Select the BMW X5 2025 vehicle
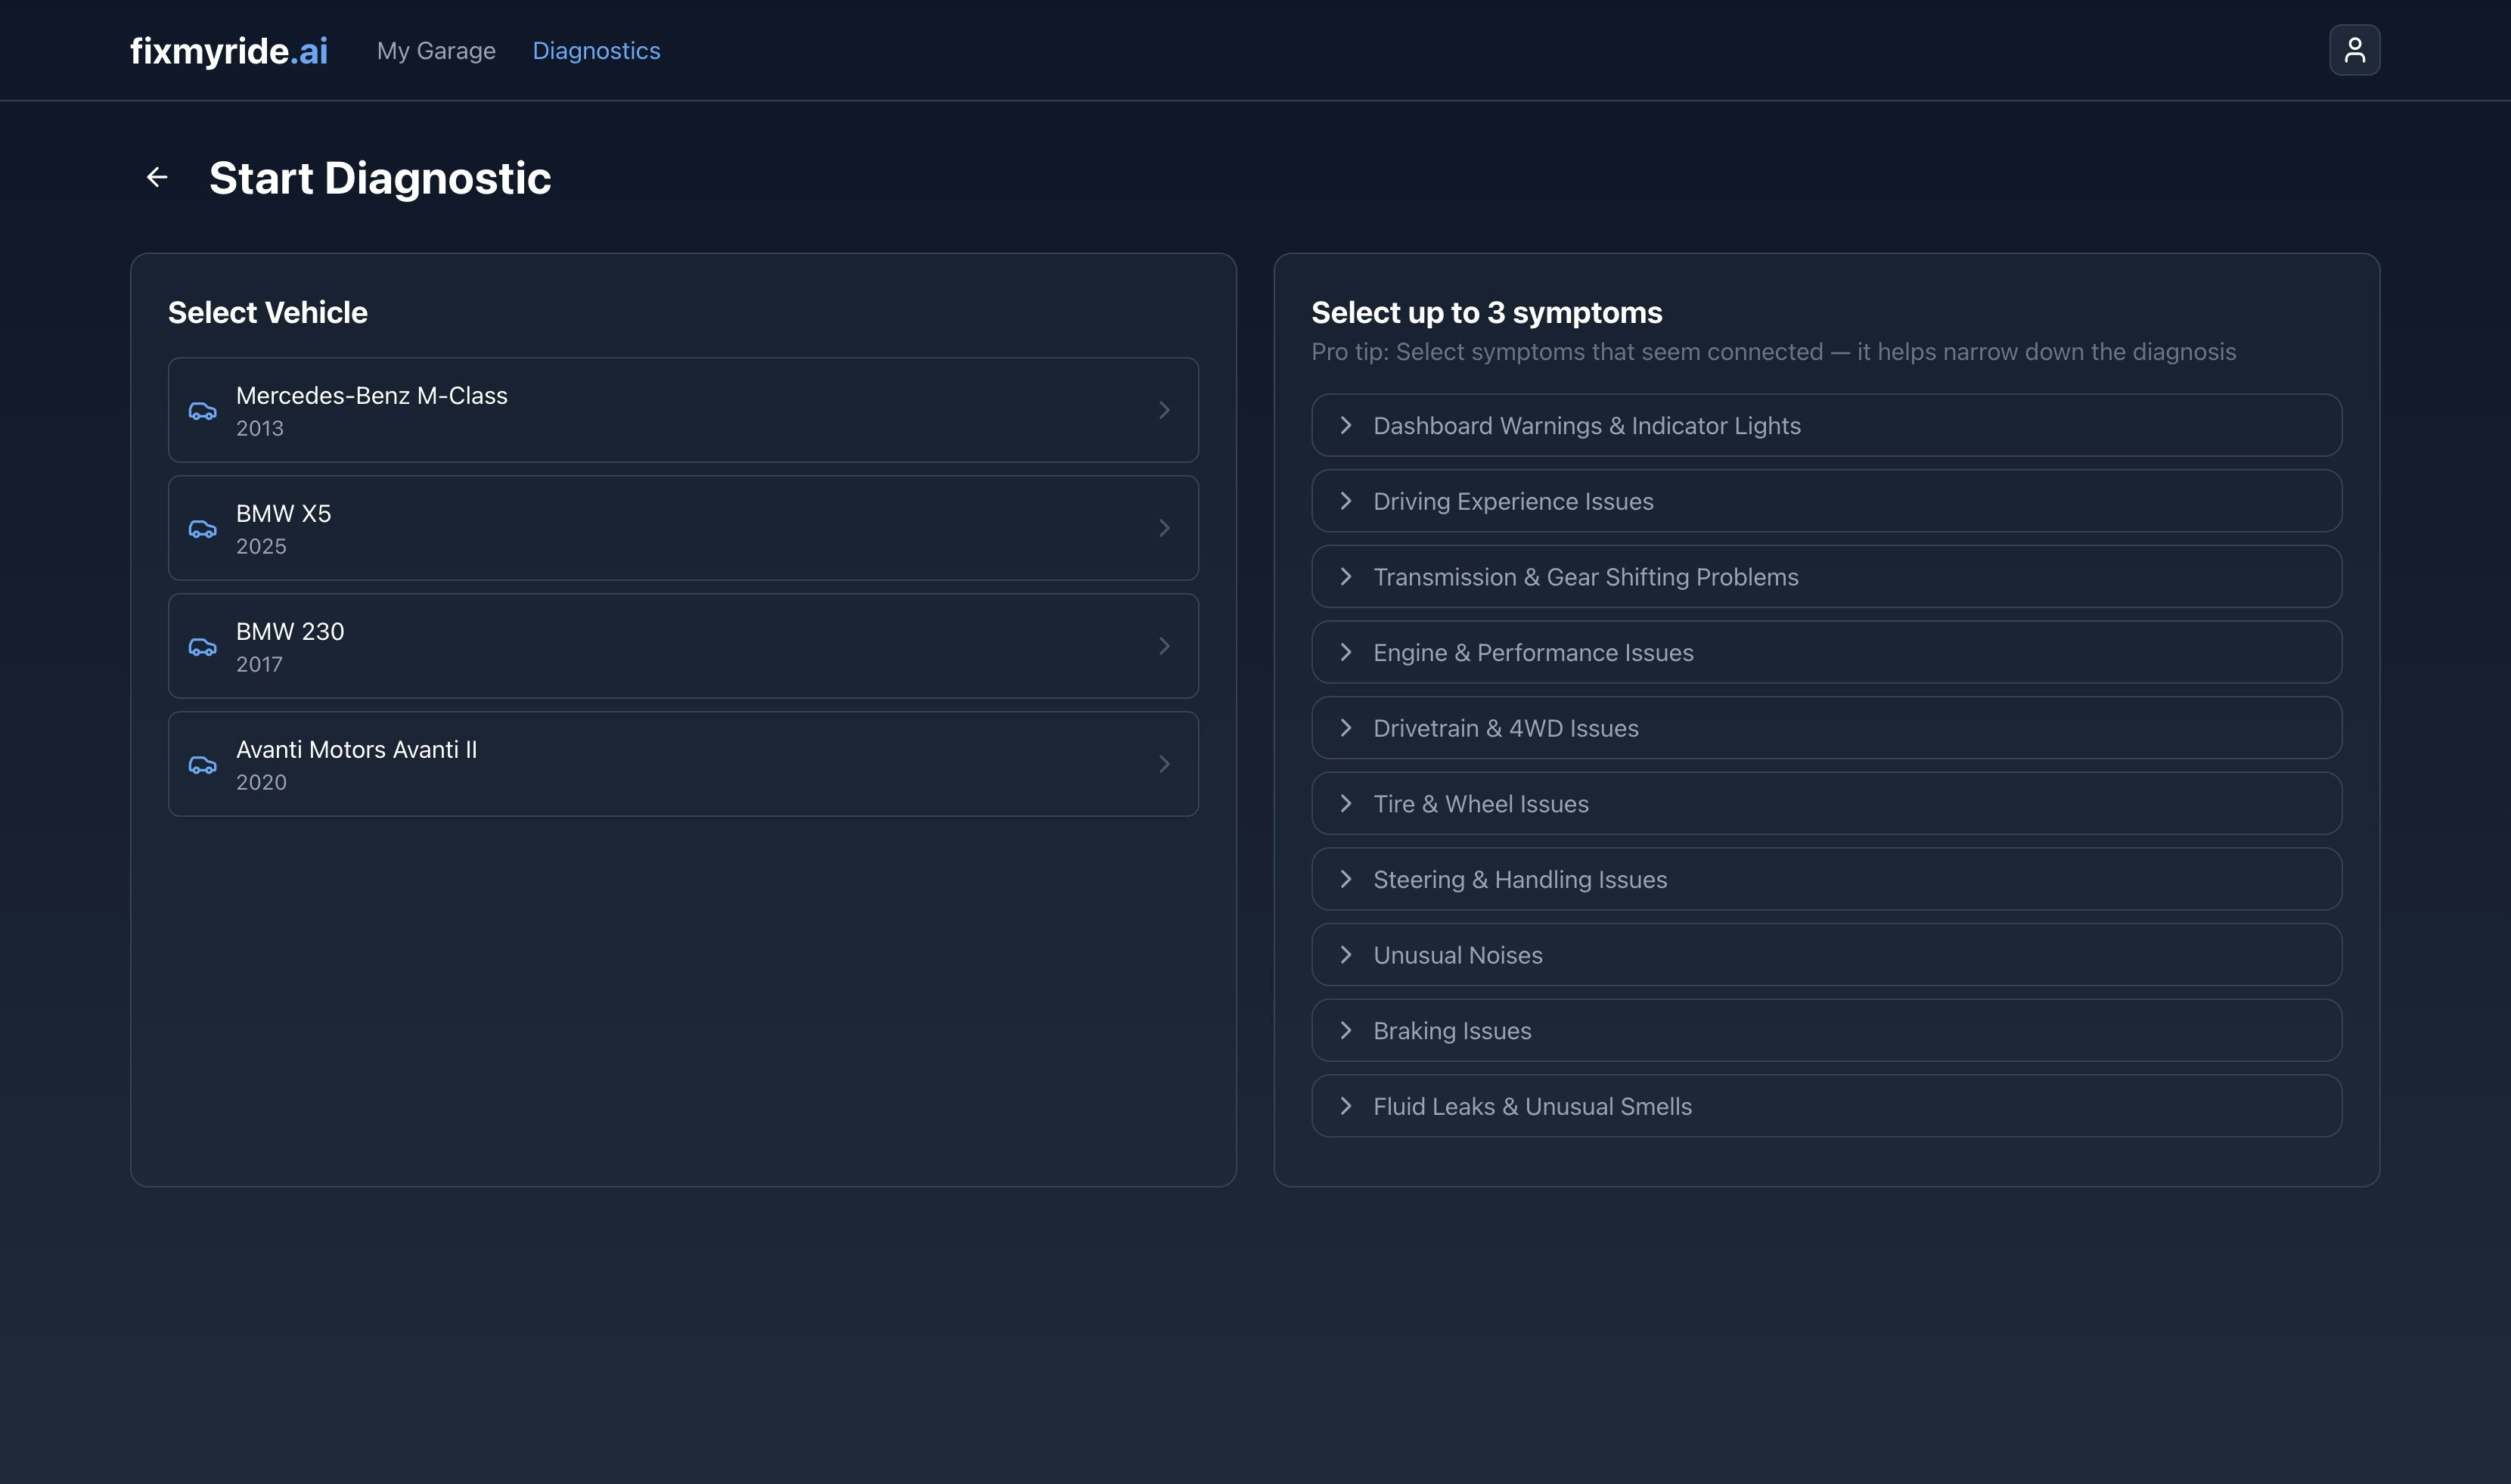This screenshot has width=2511, height=1484. pyautogui.click(x=683, y=528)
